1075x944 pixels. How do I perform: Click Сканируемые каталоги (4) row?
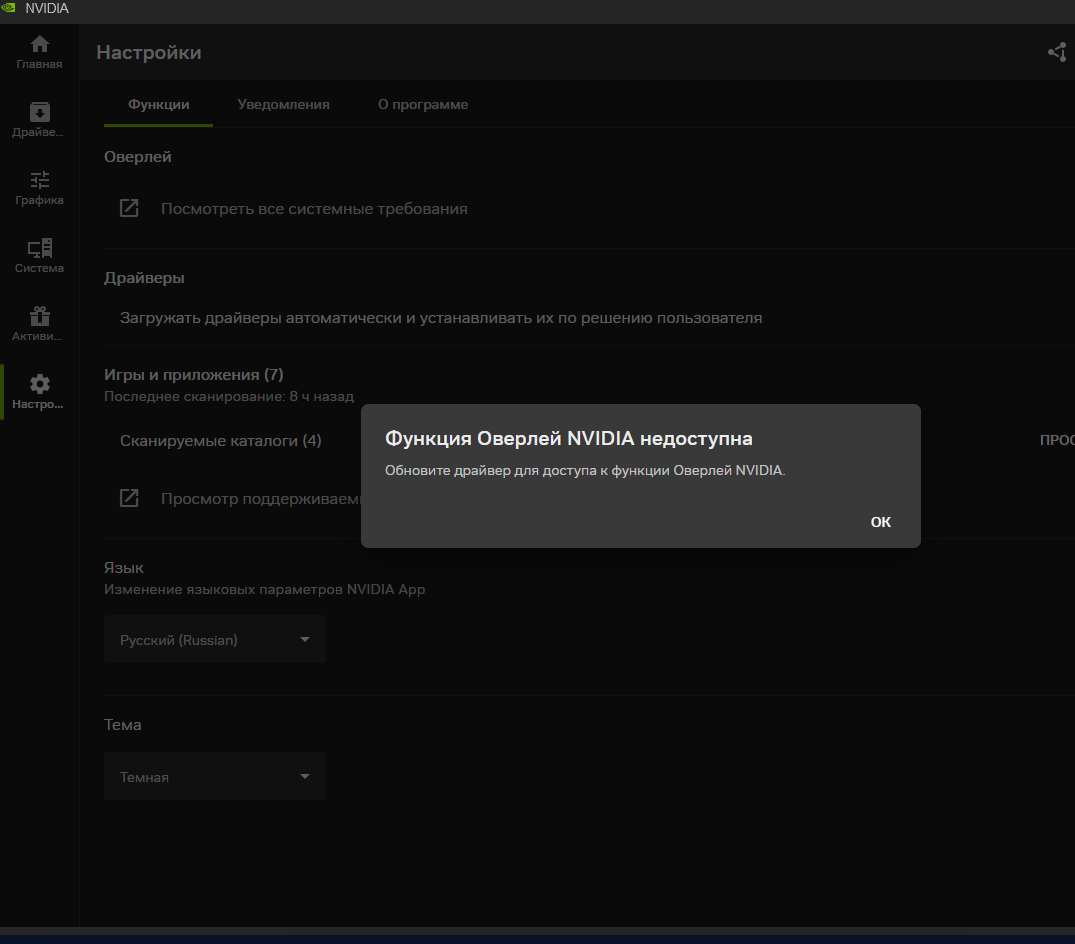(221, 441)
